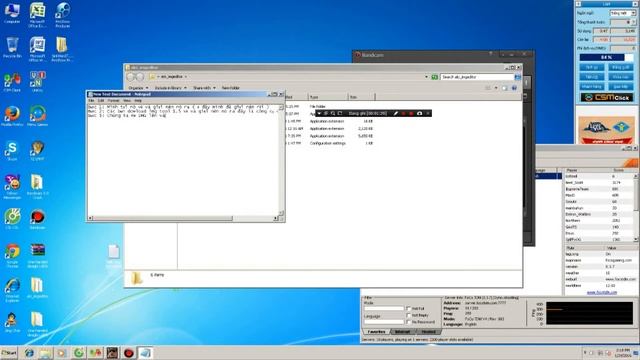Viewport: 640px width, 360px height.
Task: Click the pencil draw icon on Bandicam recording bar
Action: click(x=396, y=113)
